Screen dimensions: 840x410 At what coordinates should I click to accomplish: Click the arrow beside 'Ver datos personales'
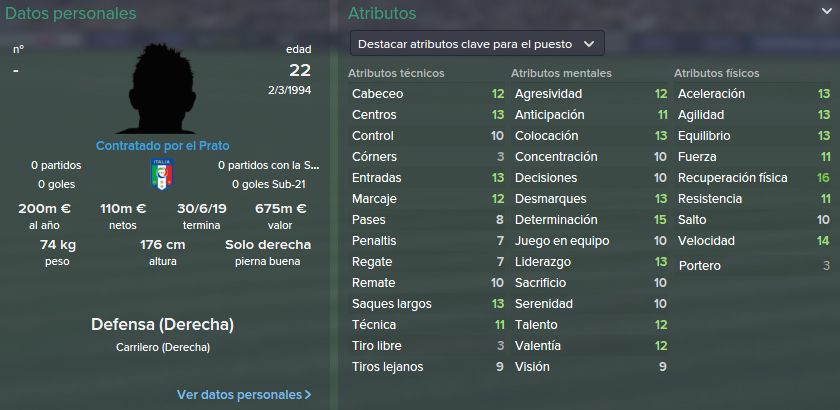coord(308,395)
